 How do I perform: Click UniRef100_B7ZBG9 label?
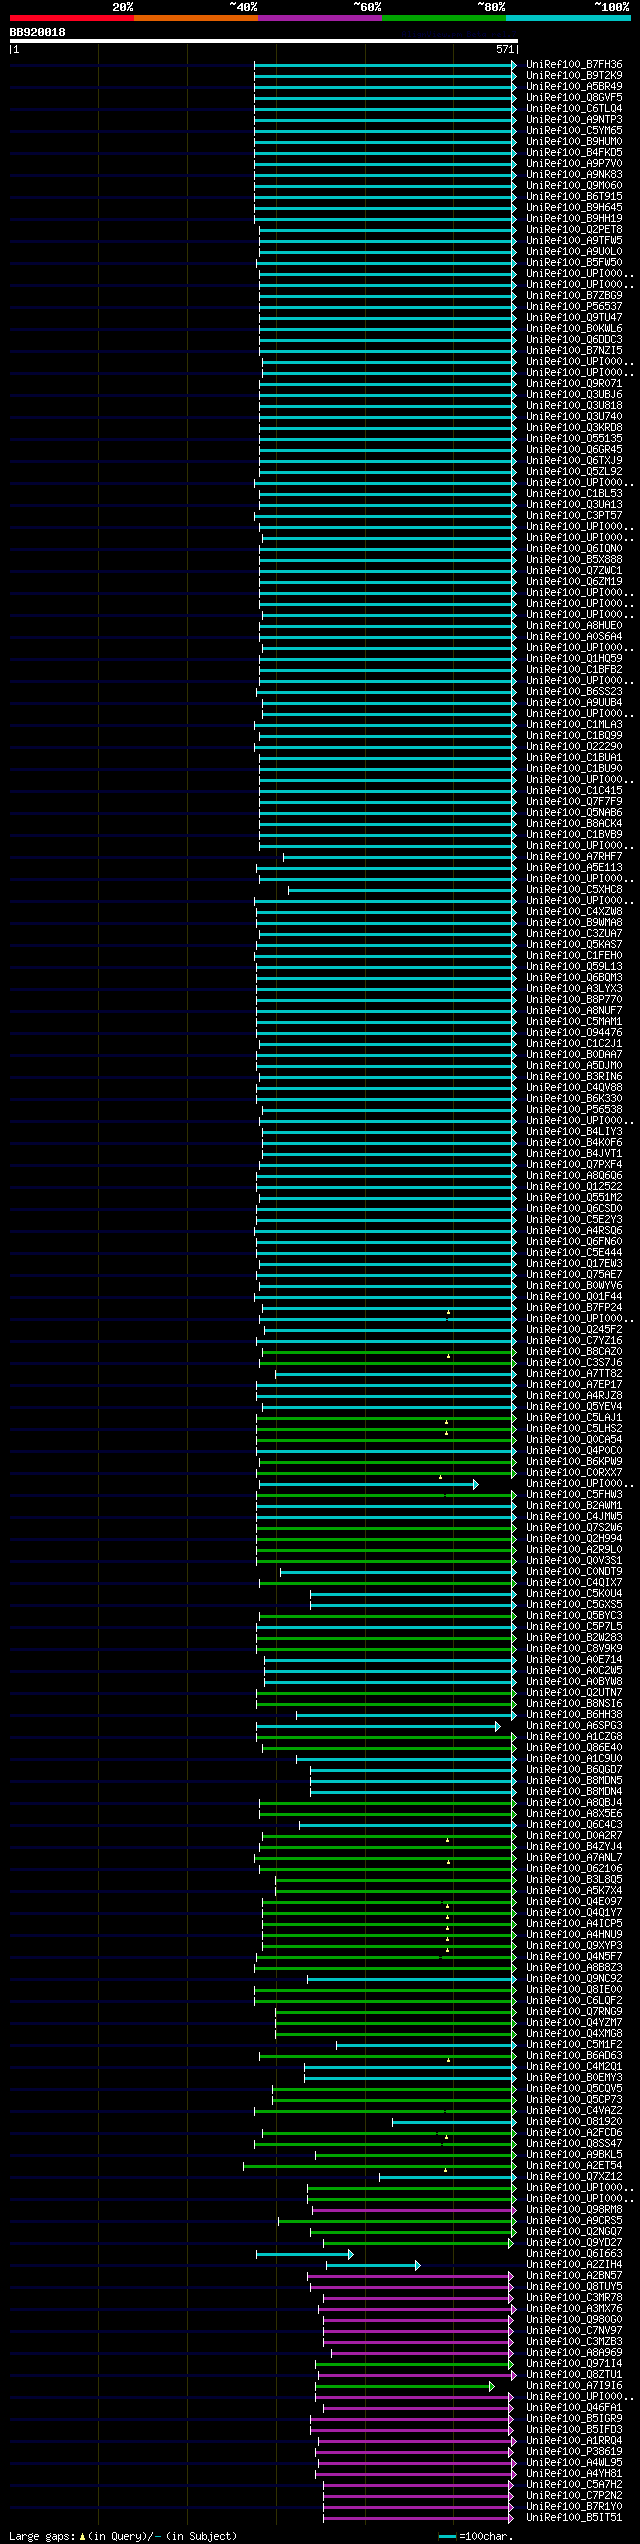(574, 295)
